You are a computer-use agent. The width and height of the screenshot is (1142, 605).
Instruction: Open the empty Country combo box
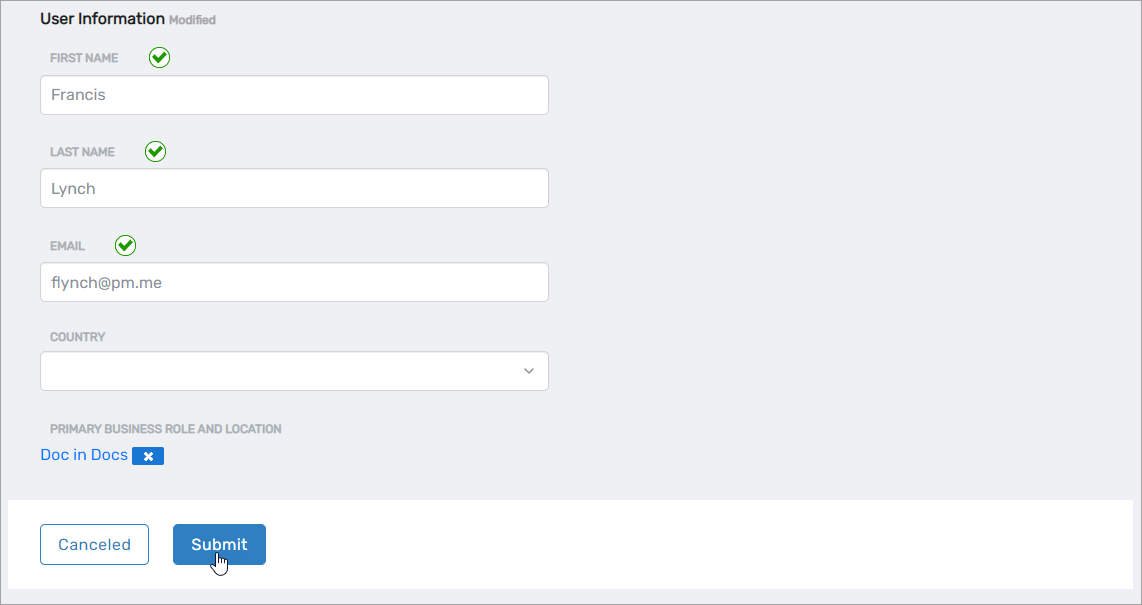point(280,371)
